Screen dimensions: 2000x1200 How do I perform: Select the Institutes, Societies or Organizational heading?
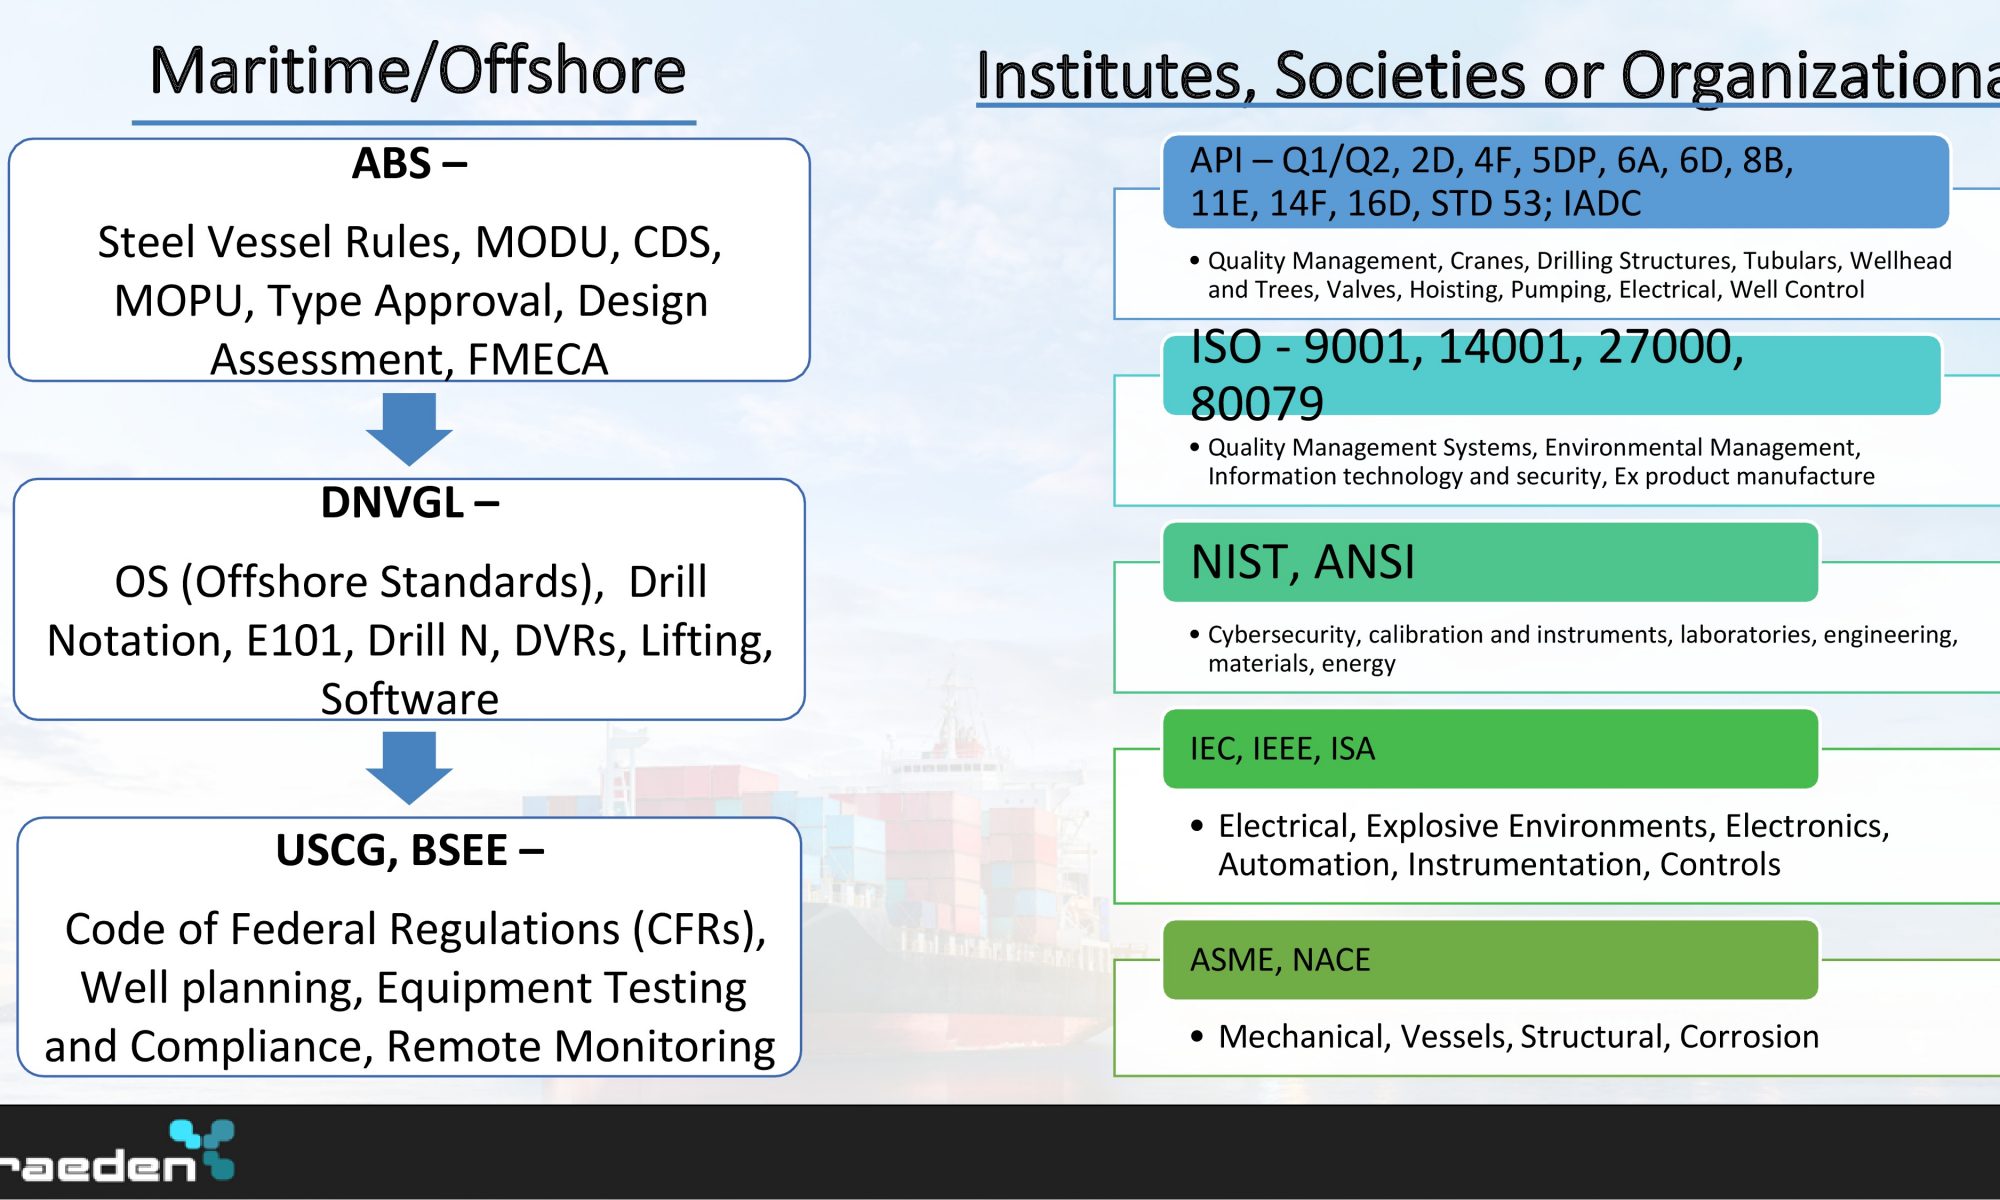point(1487,75)
